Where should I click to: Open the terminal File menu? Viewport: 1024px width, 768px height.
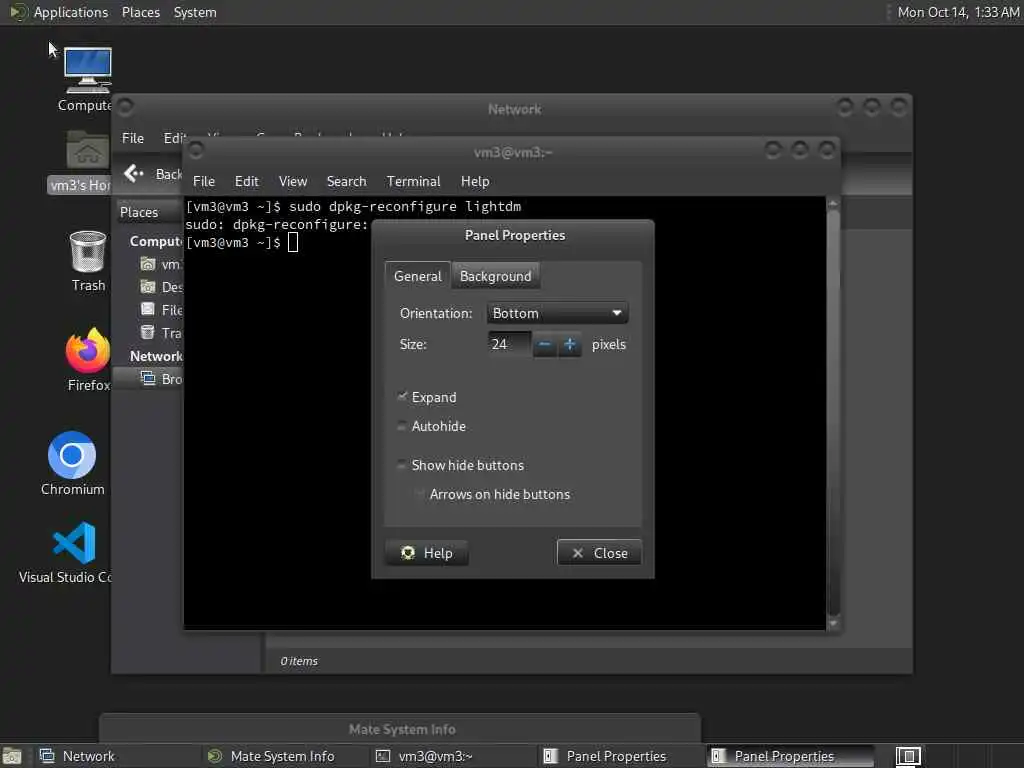pyautogui.click(x=204, y=182)
